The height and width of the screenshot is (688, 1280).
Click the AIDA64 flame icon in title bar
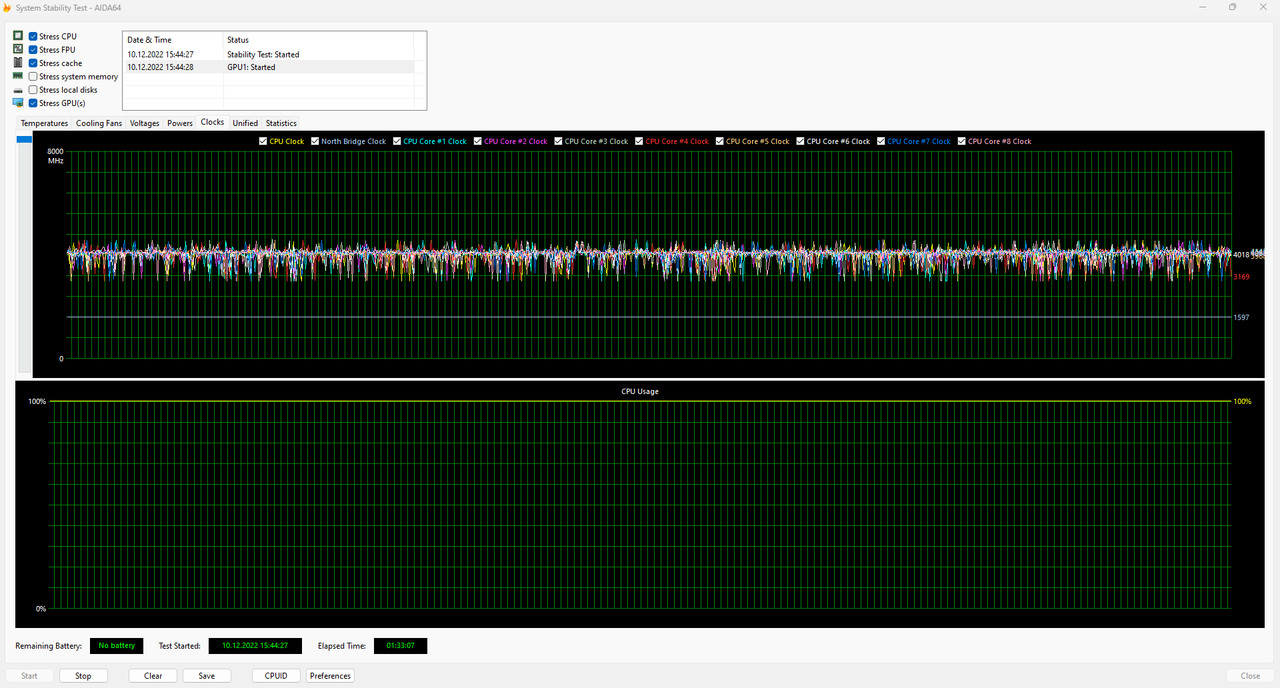pos(7,7)
